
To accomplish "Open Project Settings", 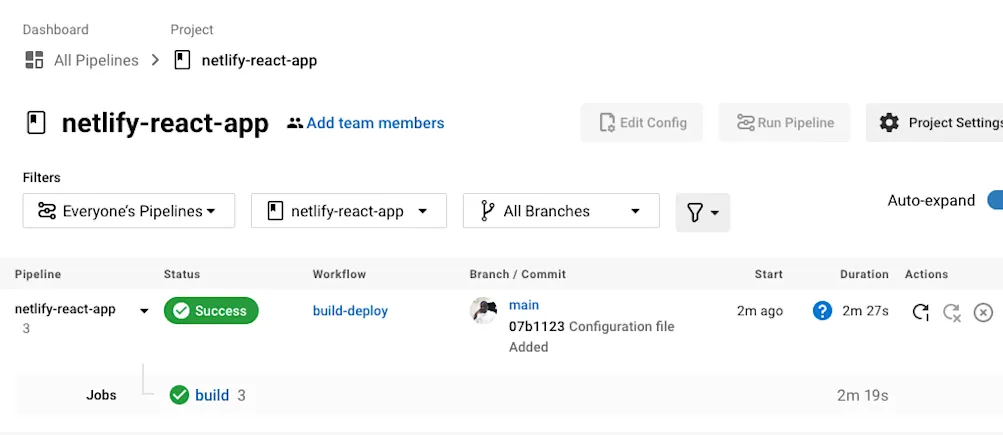I will click(935, 122).
